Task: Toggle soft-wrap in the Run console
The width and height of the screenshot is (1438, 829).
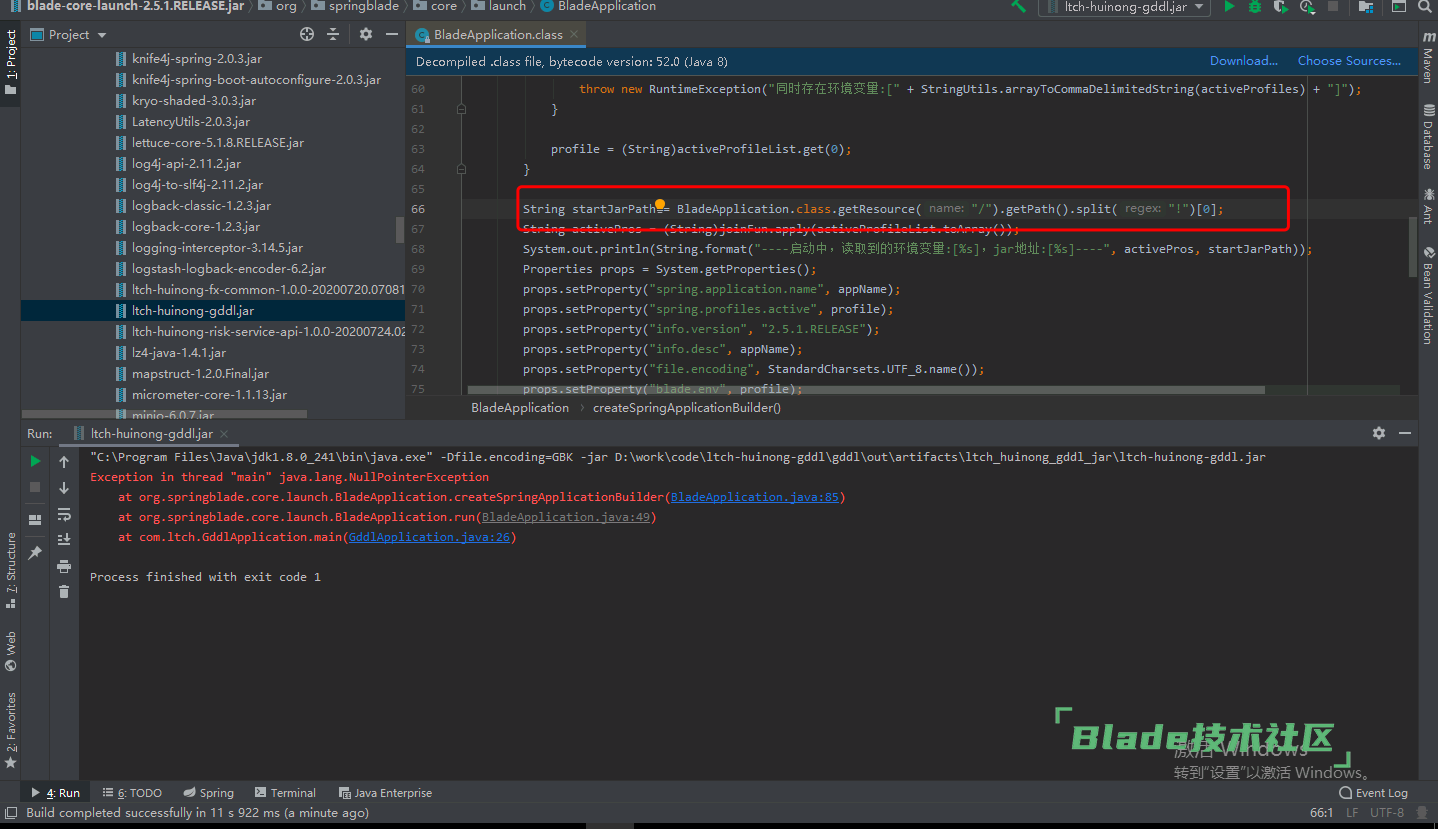Action: tap(64, 514)
